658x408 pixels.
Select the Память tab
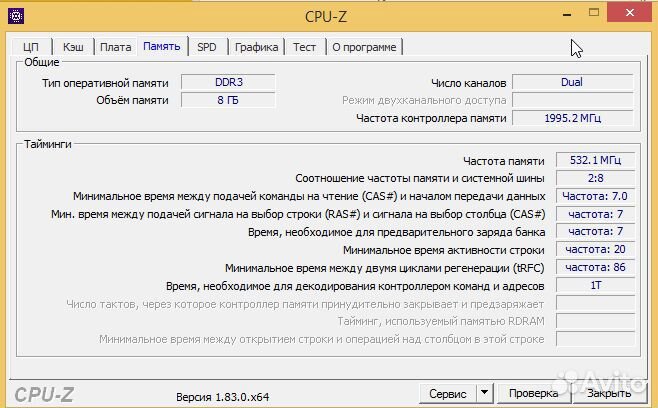162,46
